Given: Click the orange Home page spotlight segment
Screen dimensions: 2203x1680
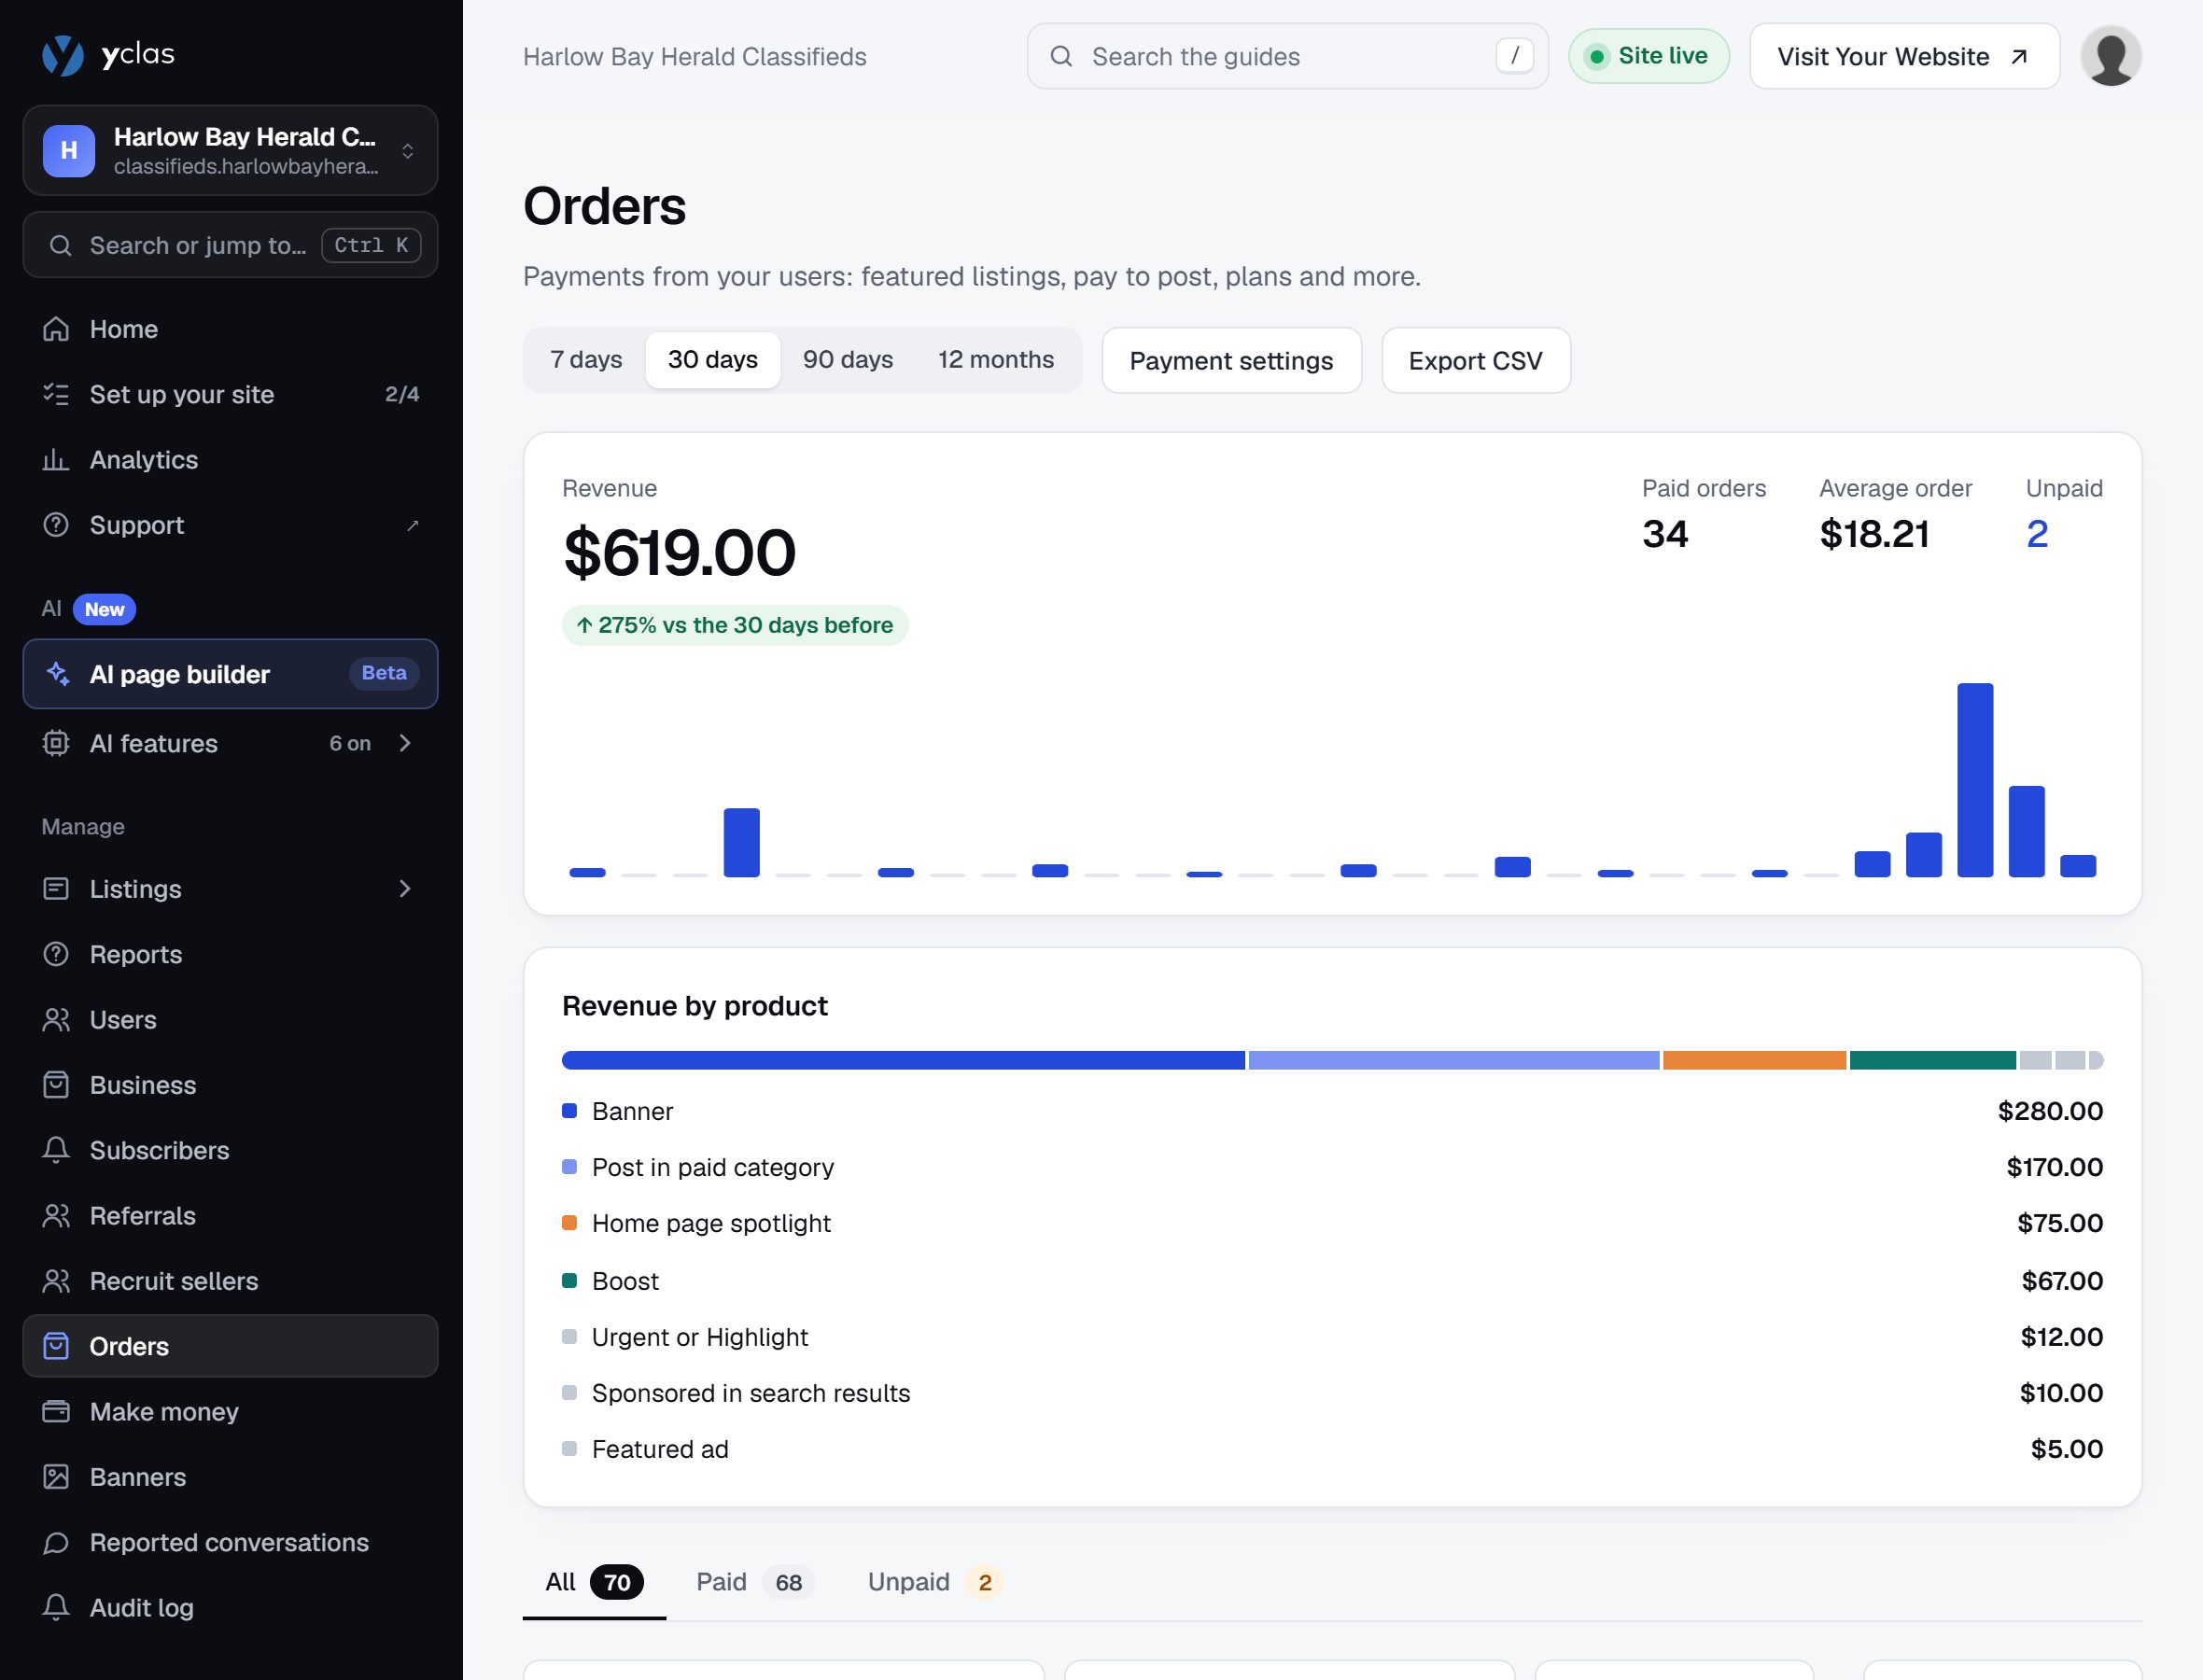Looking at the screenshot, I should click(1754, 1060).
